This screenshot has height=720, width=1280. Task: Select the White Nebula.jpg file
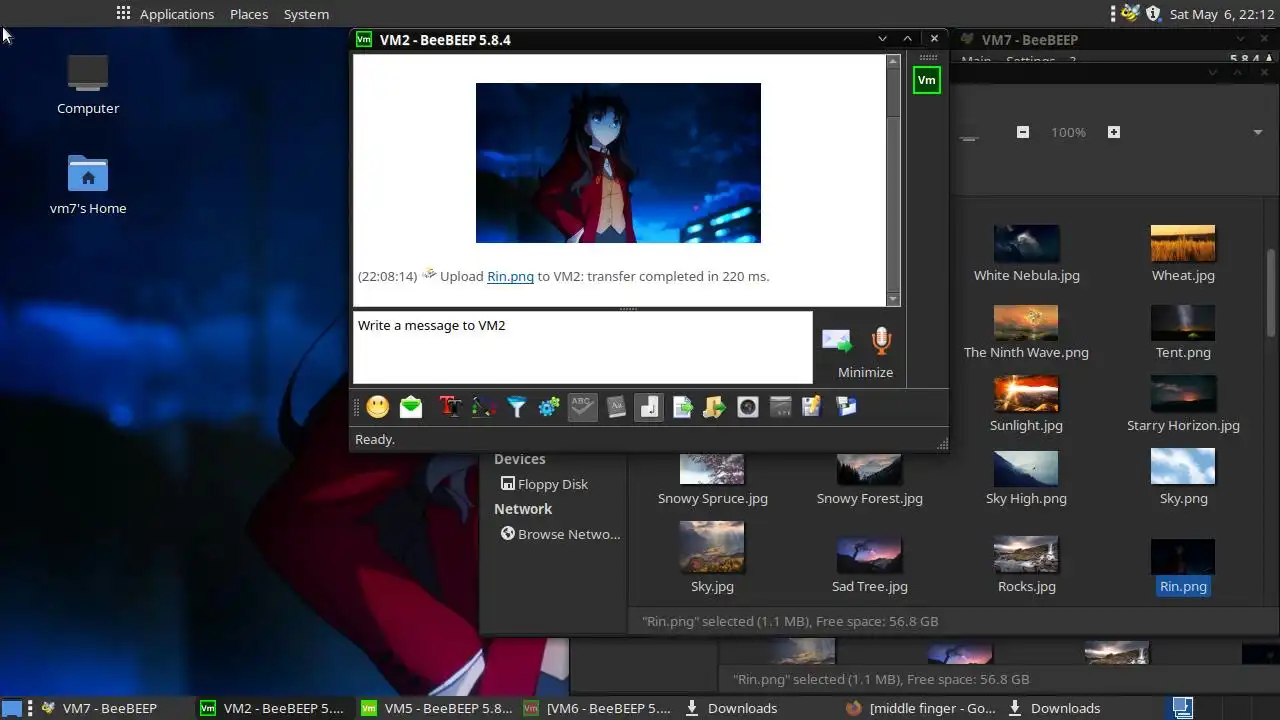1026,254
